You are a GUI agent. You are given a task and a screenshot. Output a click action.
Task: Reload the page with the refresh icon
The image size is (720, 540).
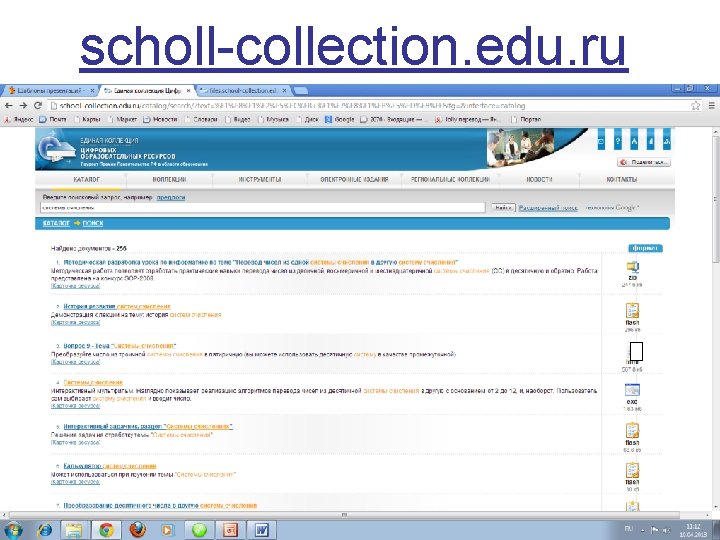click(x=38, y=106)
